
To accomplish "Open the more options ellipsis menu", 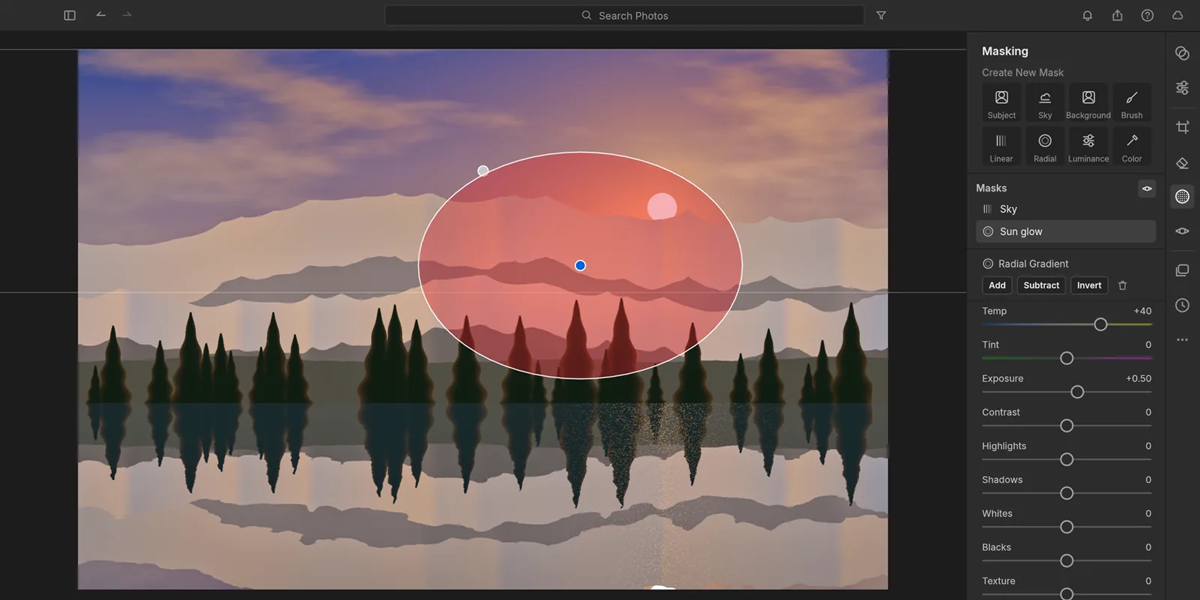I will tap(1182, 340).
